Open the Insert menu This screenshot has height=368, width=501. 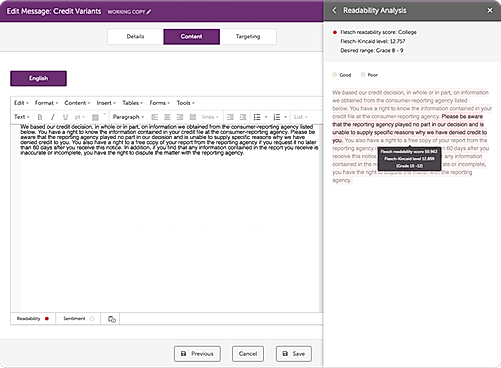(x=106, y=103)
